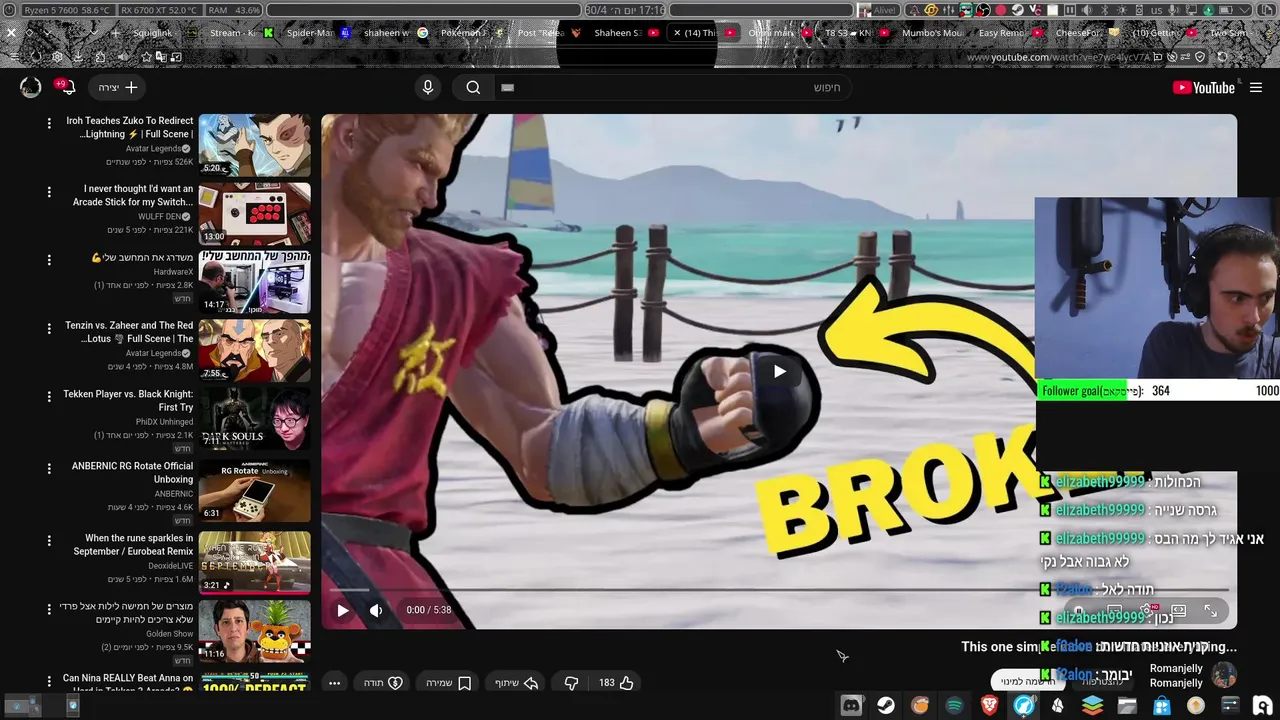This screenshot has height=720, width=1280.
Task: Open options menu for ANBERNIC RG Rotate video
Action: pyautogui.click(x=49, y=468)
